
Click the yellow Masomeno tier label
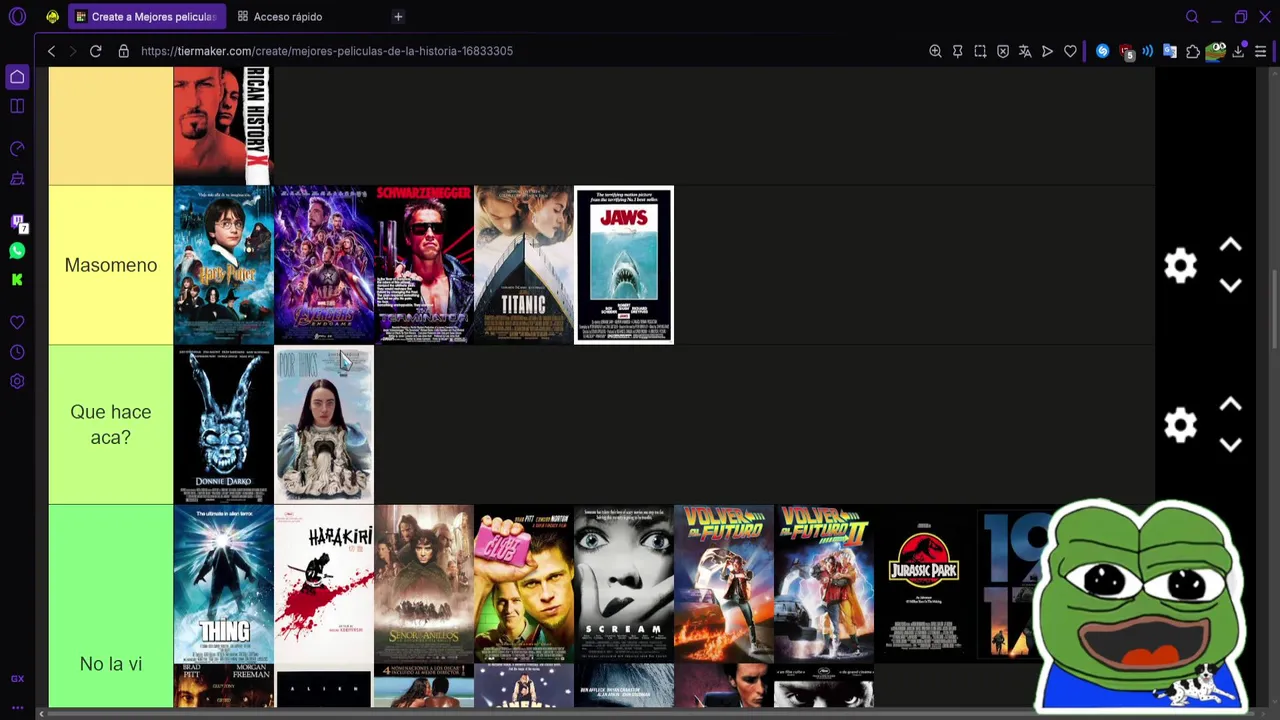click(x=111, y=265)
